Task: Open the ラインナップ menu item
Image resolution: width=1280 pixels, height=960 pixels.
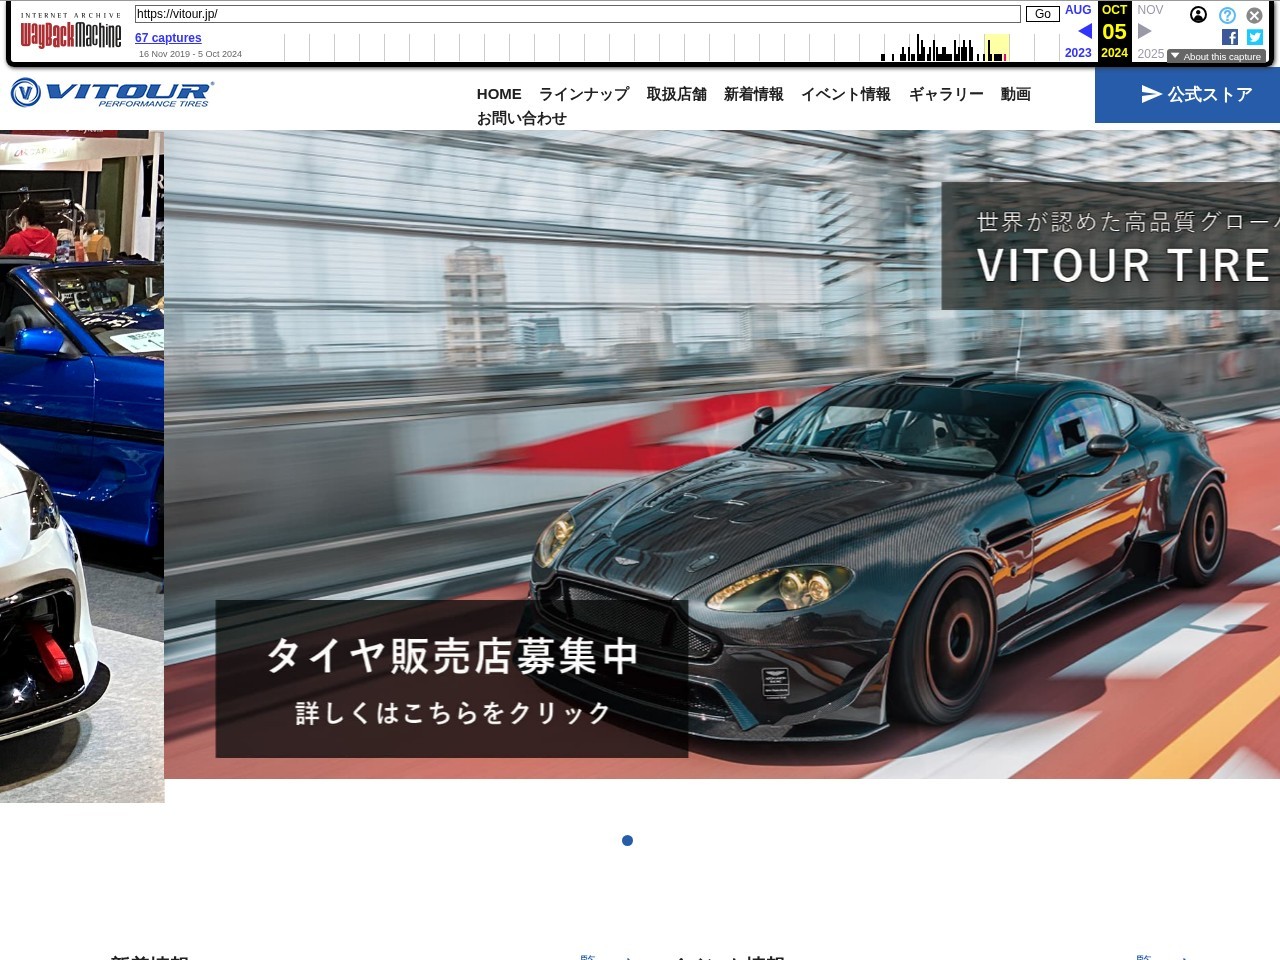Action: [584, 94]
